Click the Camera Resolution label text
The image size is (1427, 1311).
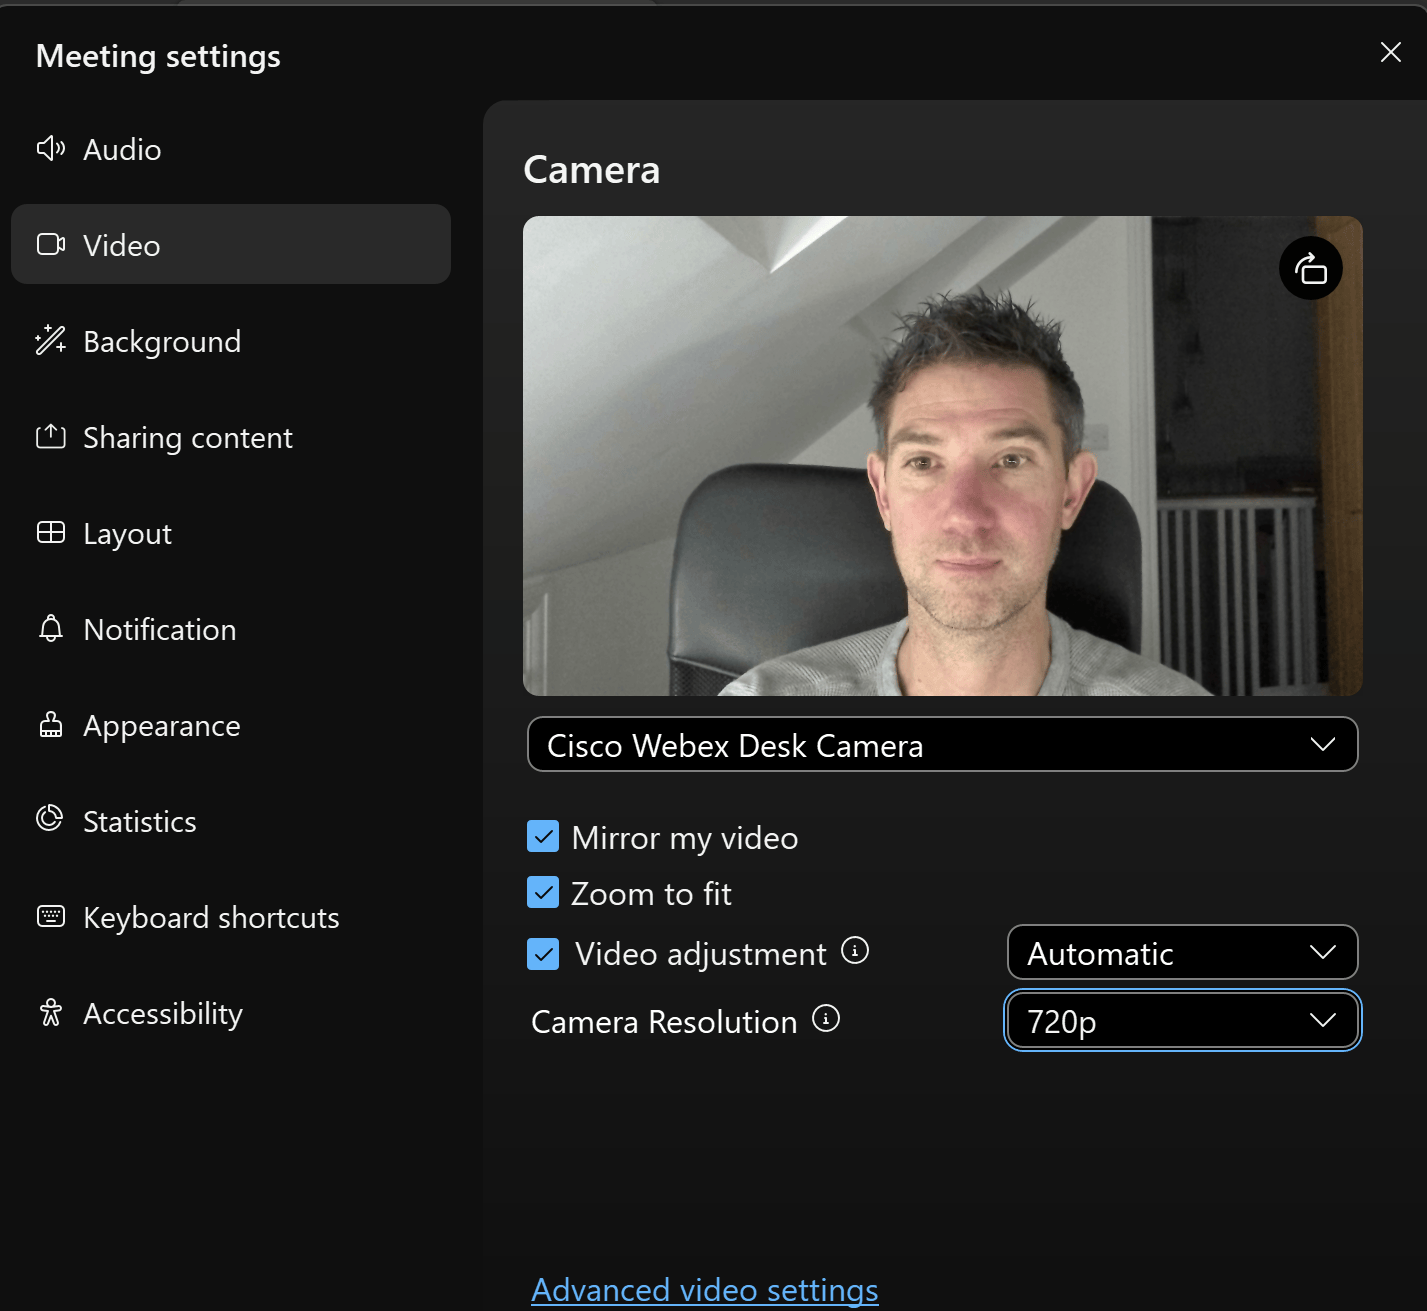tap(664, 1022)
